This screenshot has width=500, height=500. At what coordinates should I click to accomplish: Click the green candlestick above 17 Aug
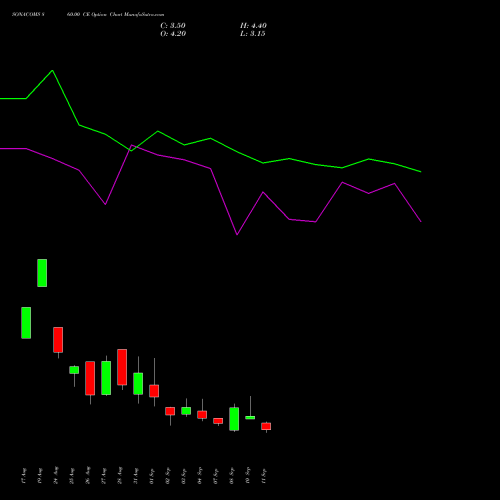point(26,323)
